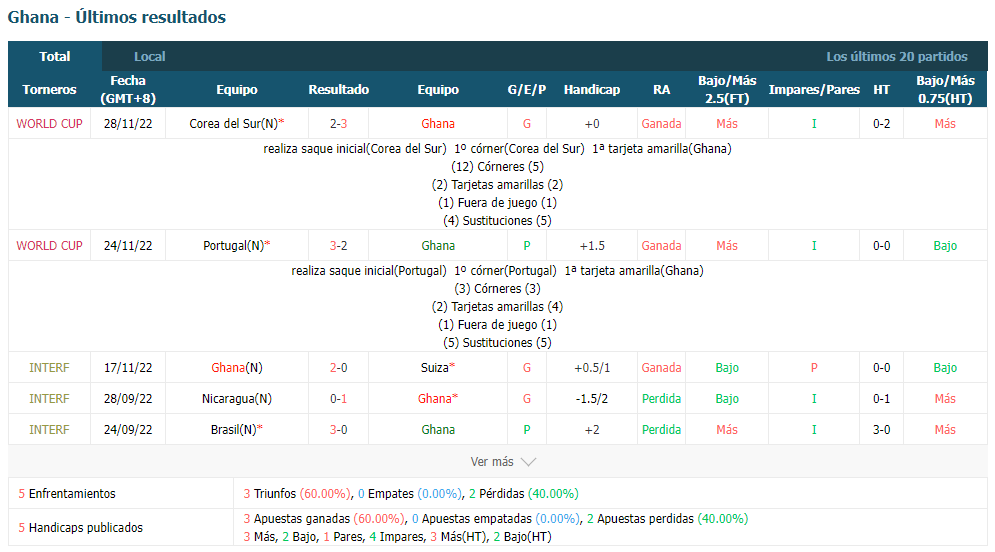Image resolution: width=995 pixels, height=552 pixels.
Task: Click handicap value +0
Action: click(x=592, y=124)
